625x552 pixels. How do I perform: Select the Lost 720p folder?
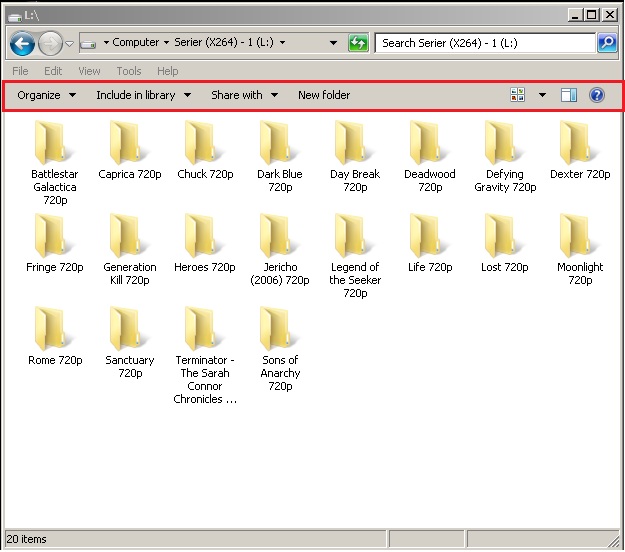click(x=505, y=243)
